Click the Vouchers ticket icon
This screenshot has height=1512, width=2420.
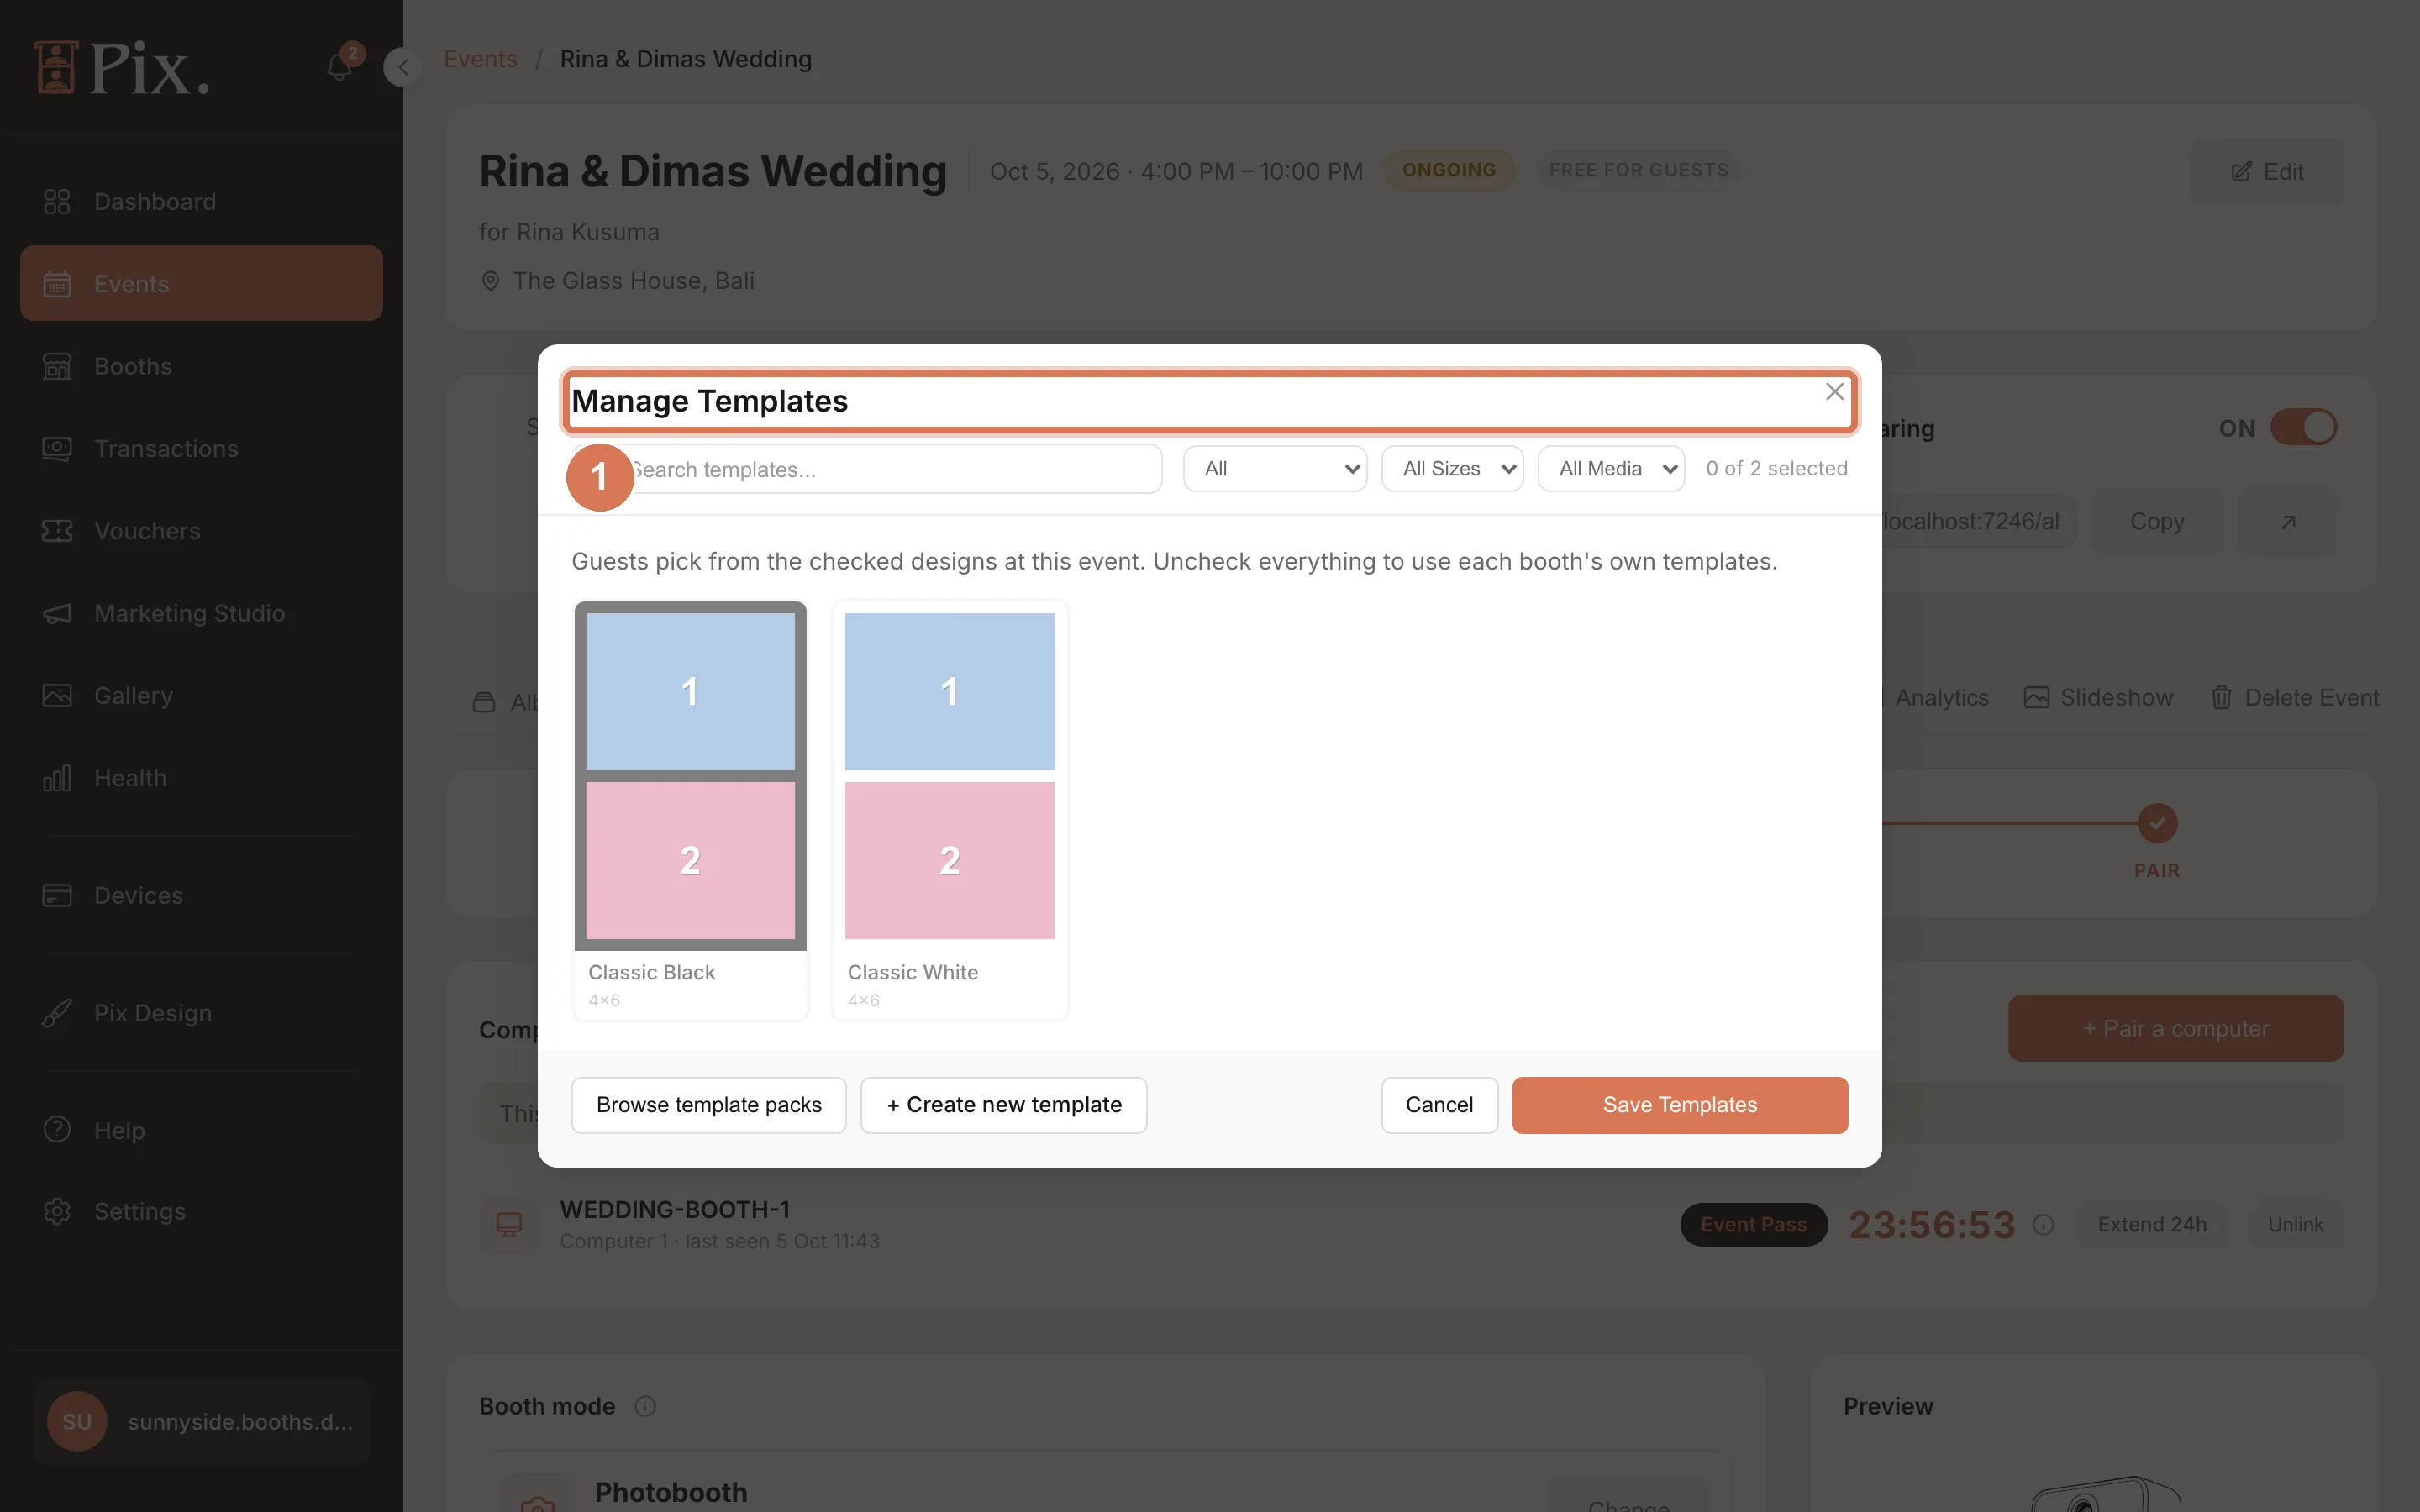pyautogui.click(x=57, y=531)
